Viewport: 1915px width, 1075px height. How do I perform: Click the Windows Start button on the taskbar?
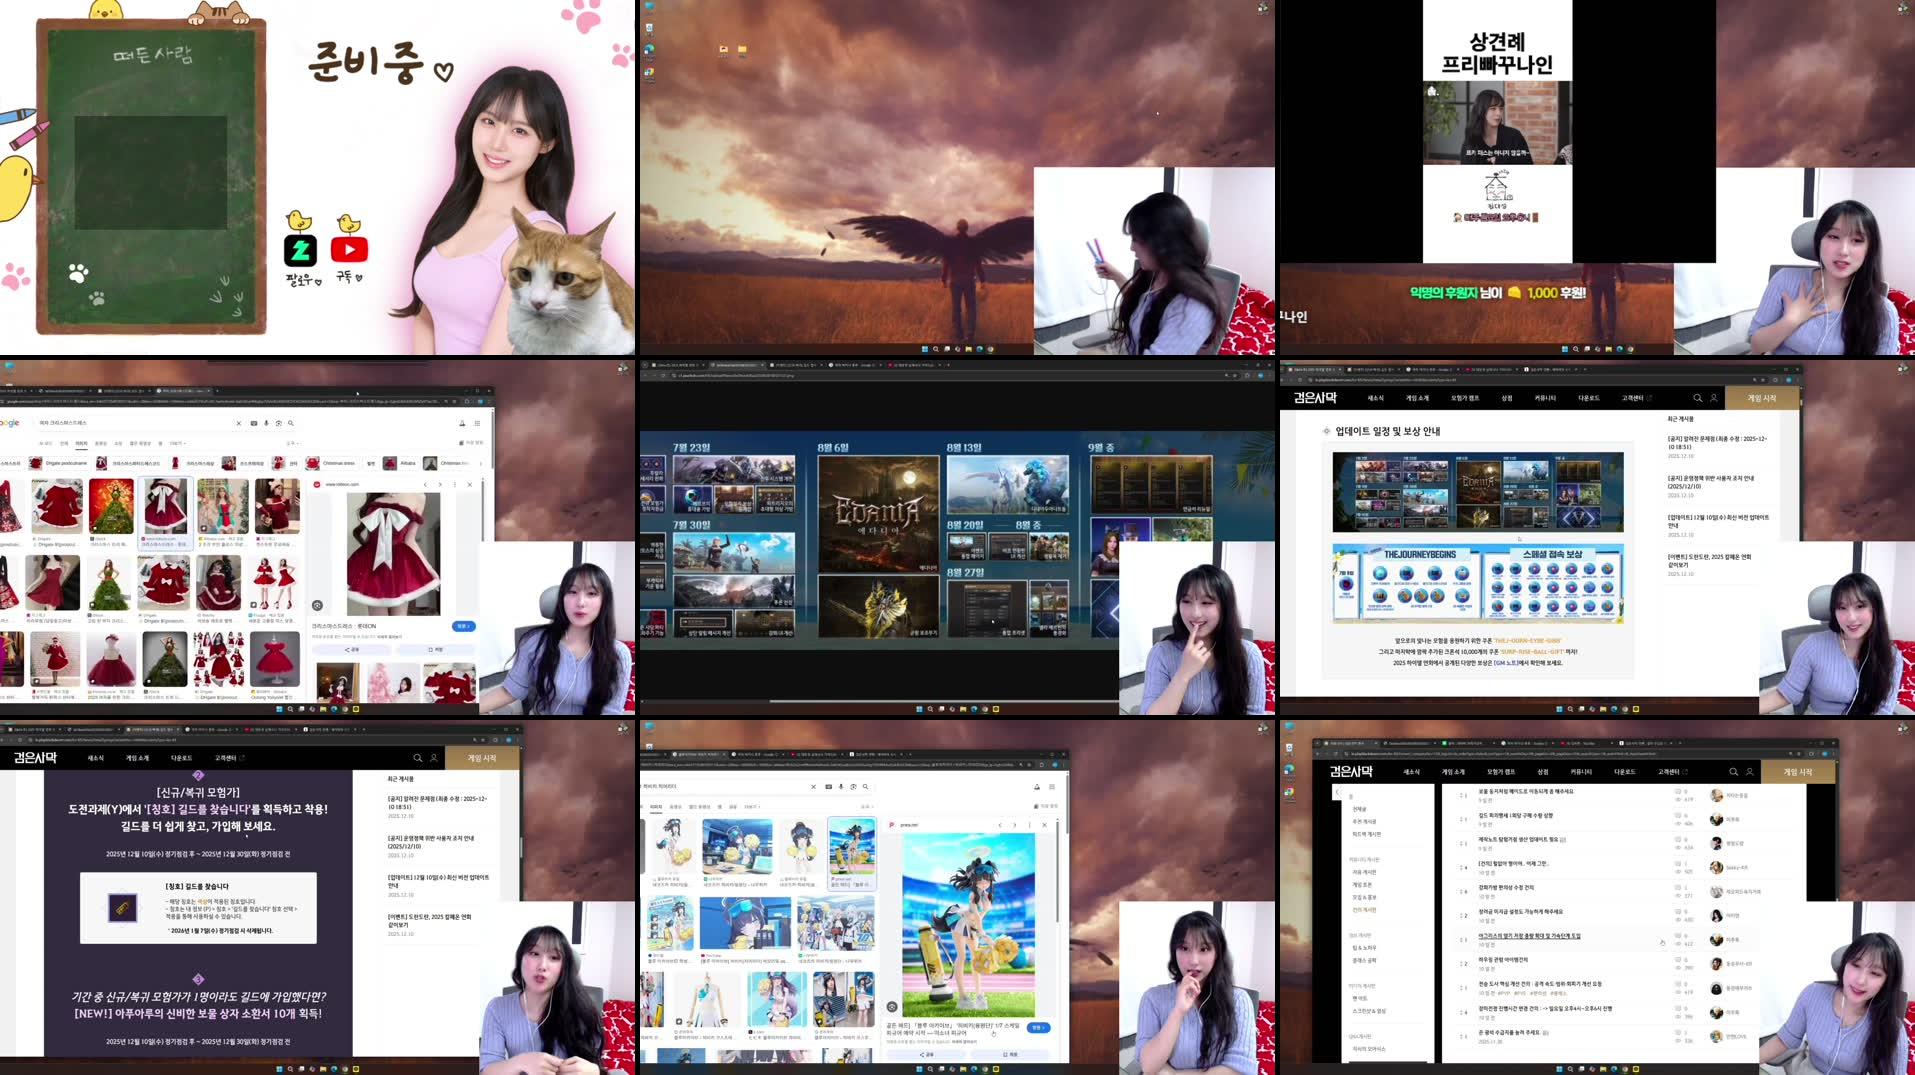pyautogui.click(x=920, y=709)
